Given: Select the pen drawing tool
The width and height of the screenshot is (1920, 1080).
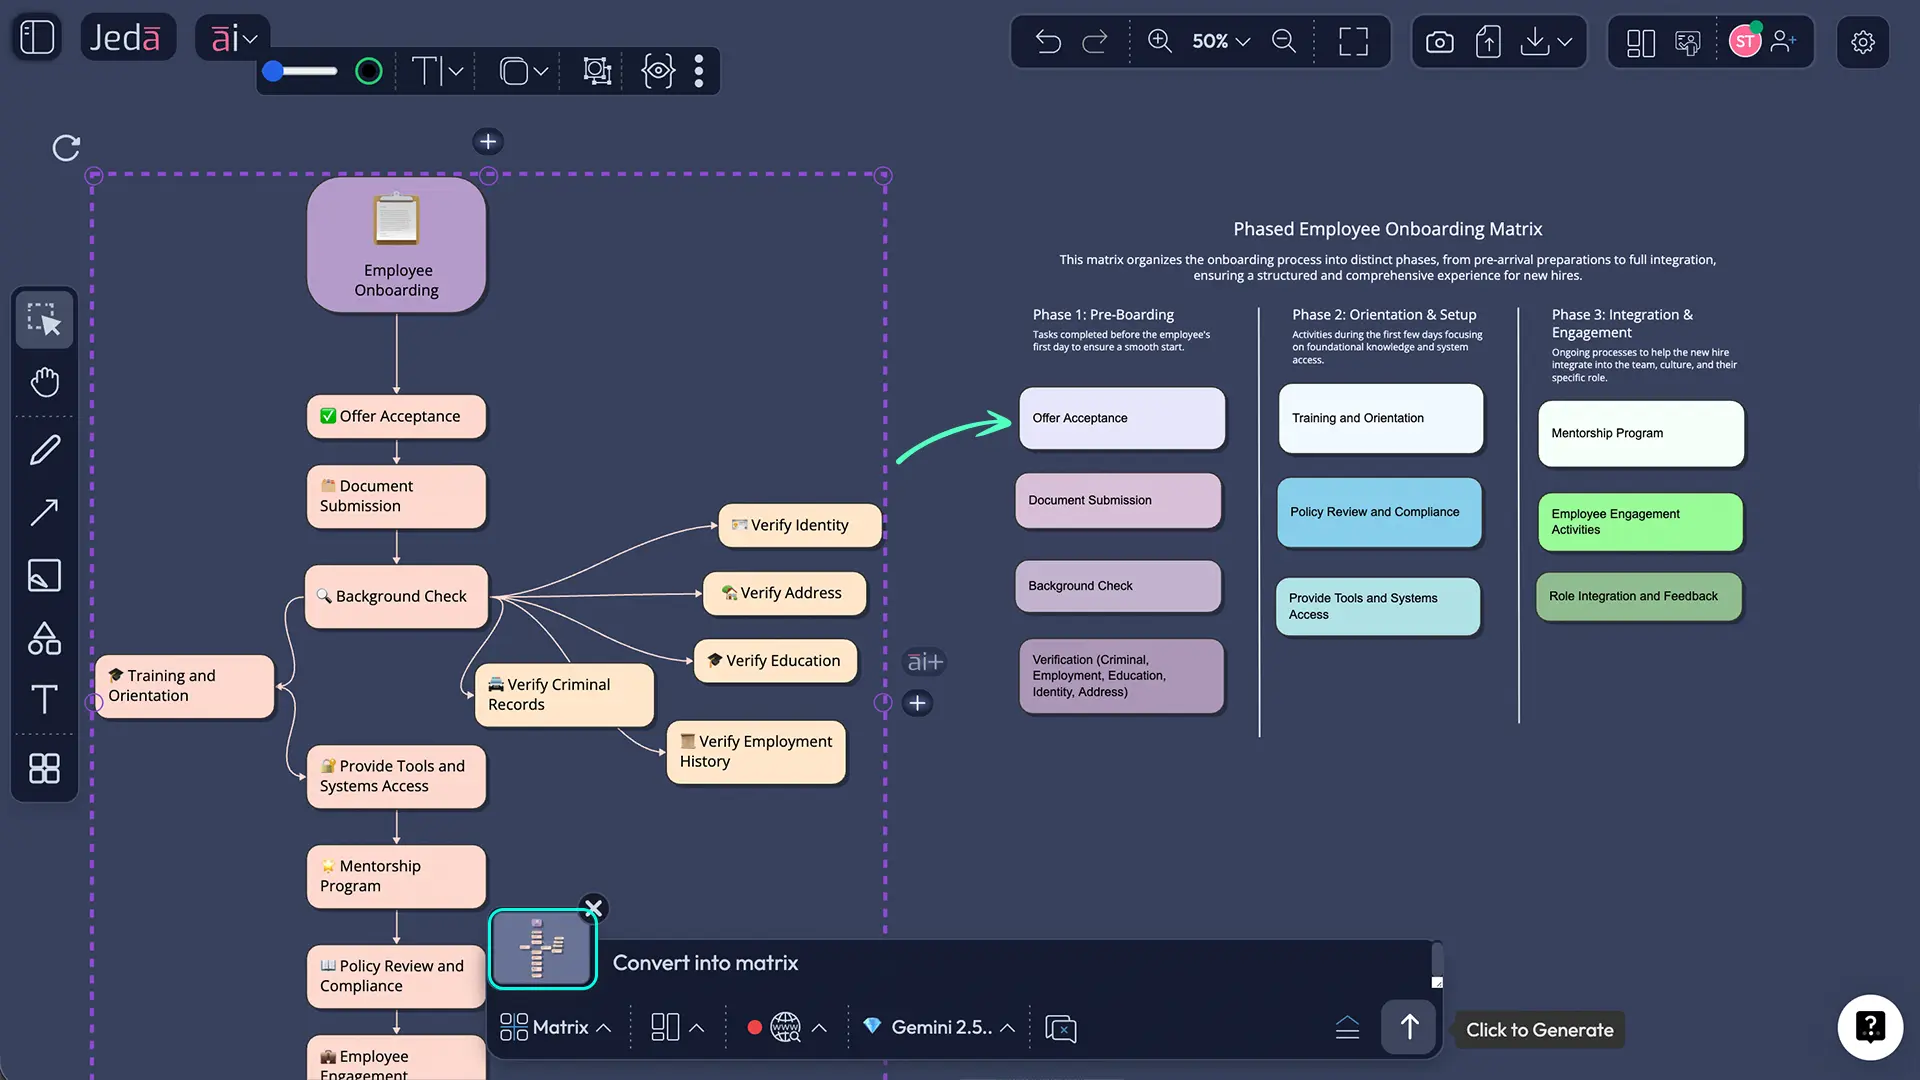Looking at the screenshot, I should coord(44,449).
